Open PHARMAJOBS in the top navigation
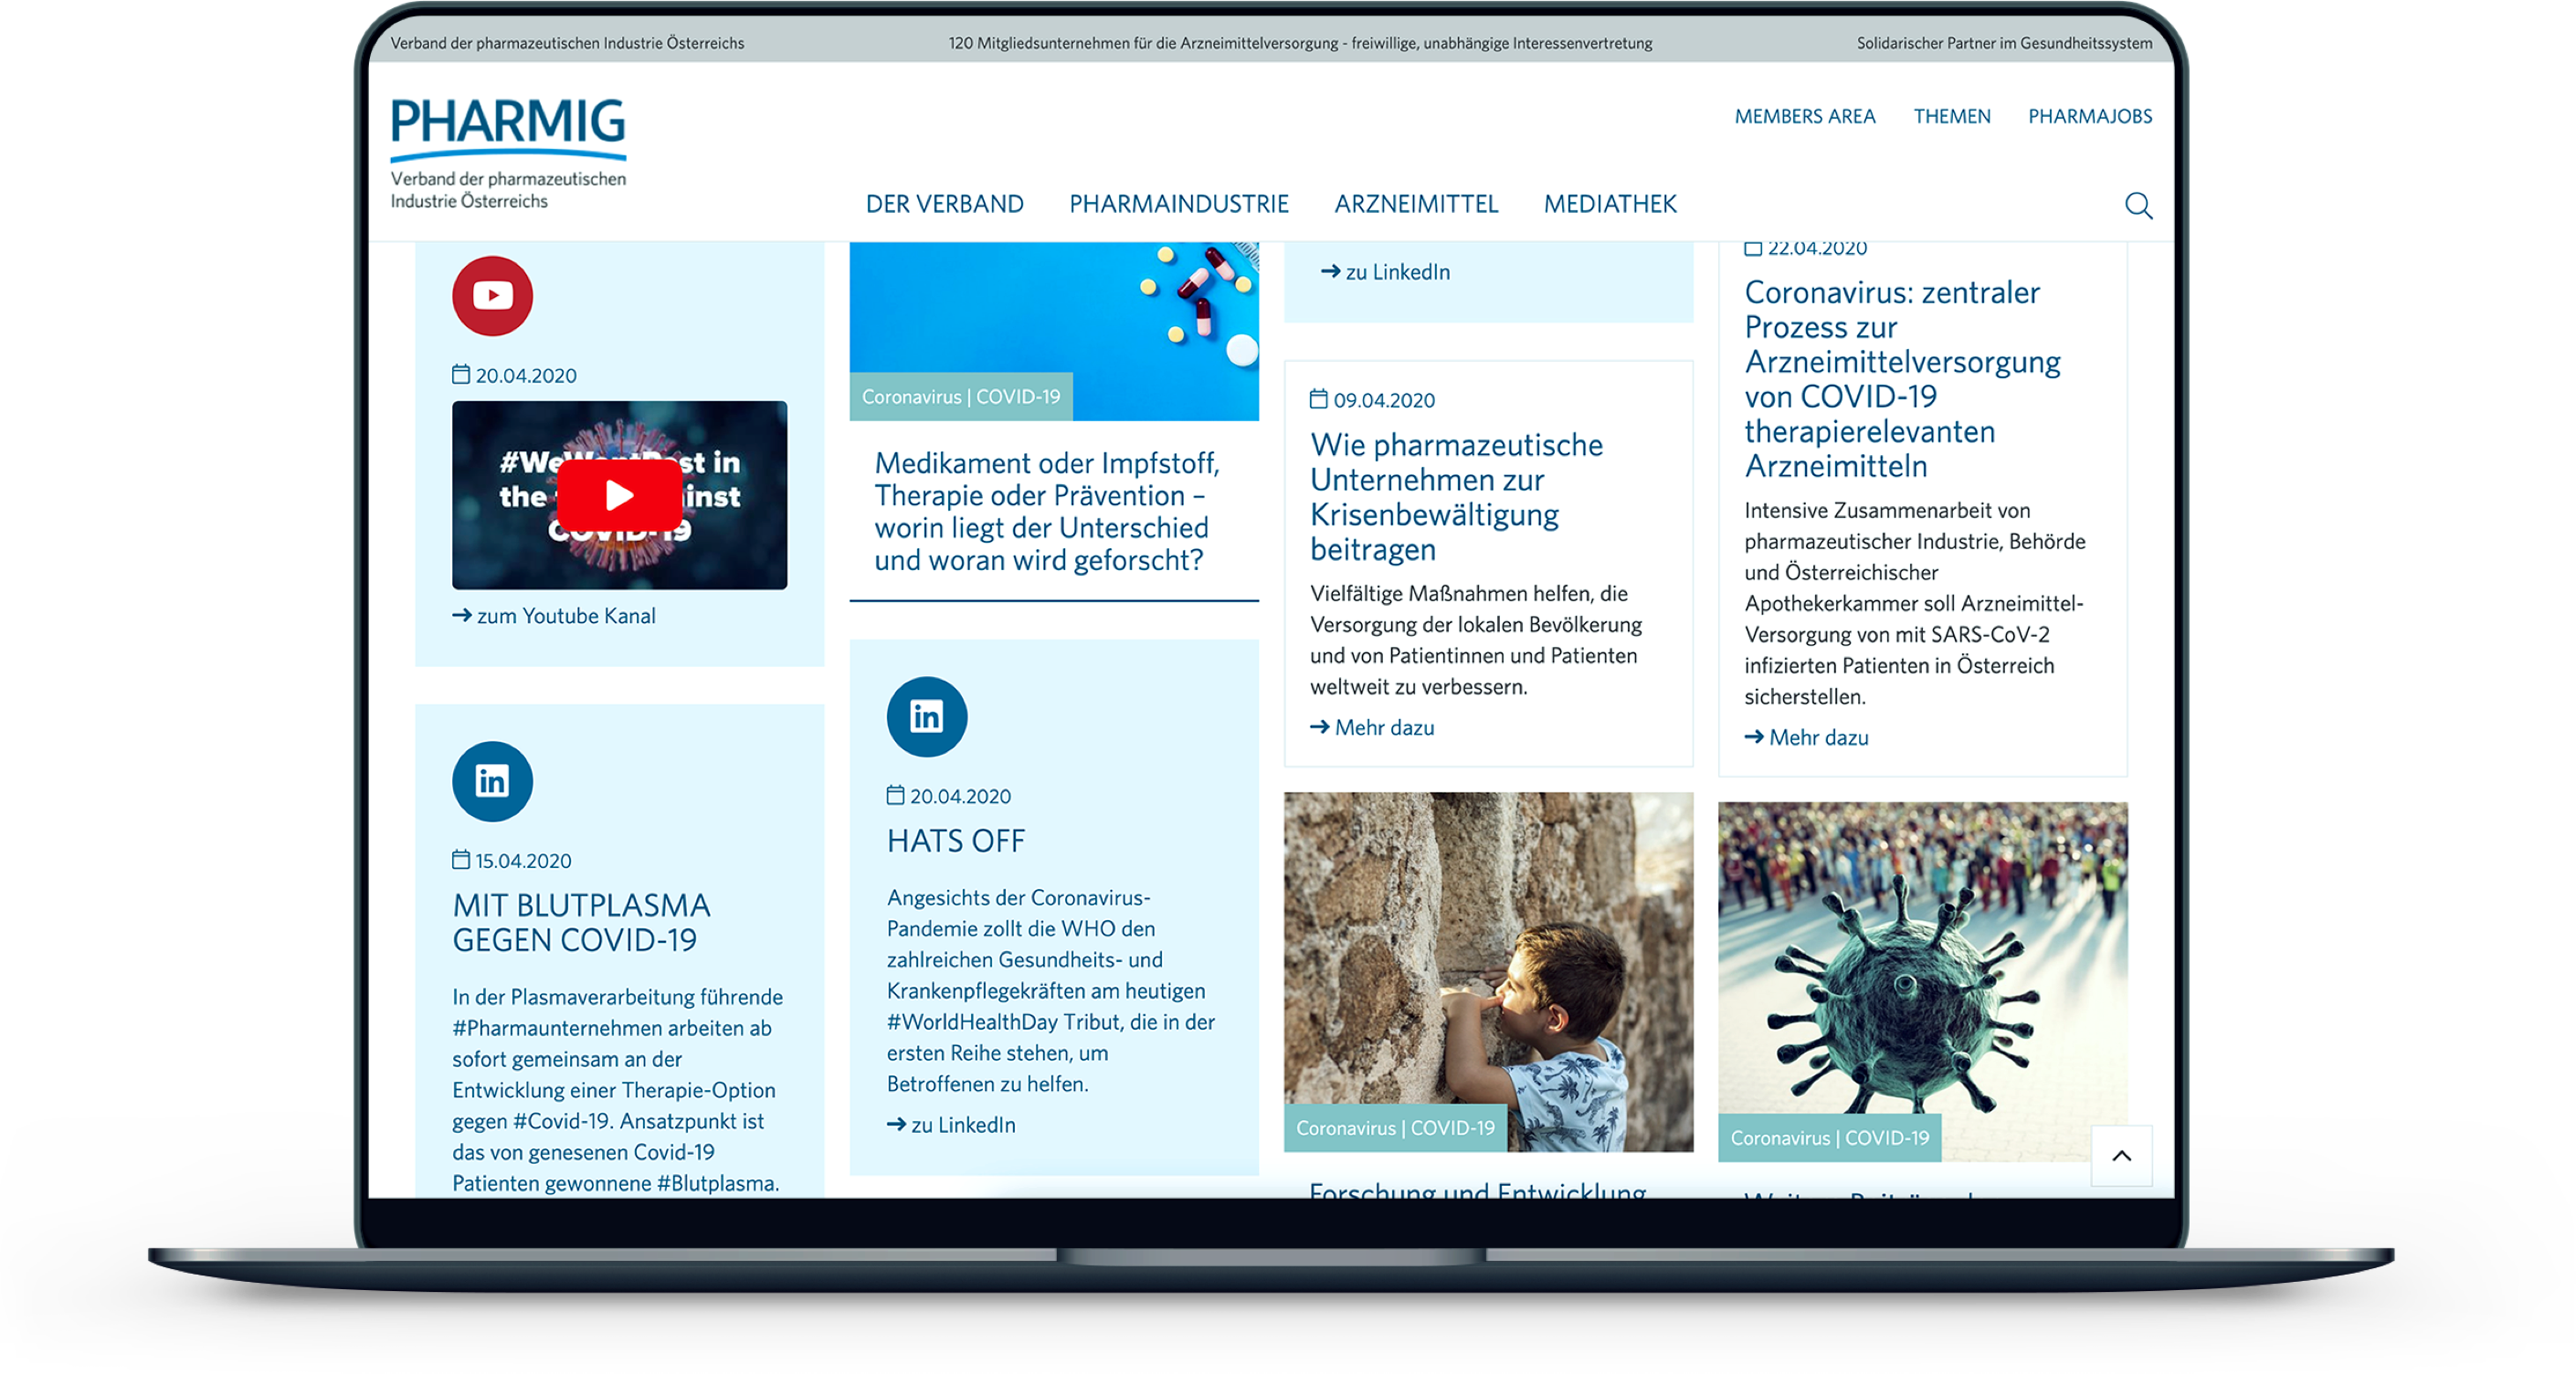The height and width of the screenshot is (1376, 2576). click(2089, 116)
